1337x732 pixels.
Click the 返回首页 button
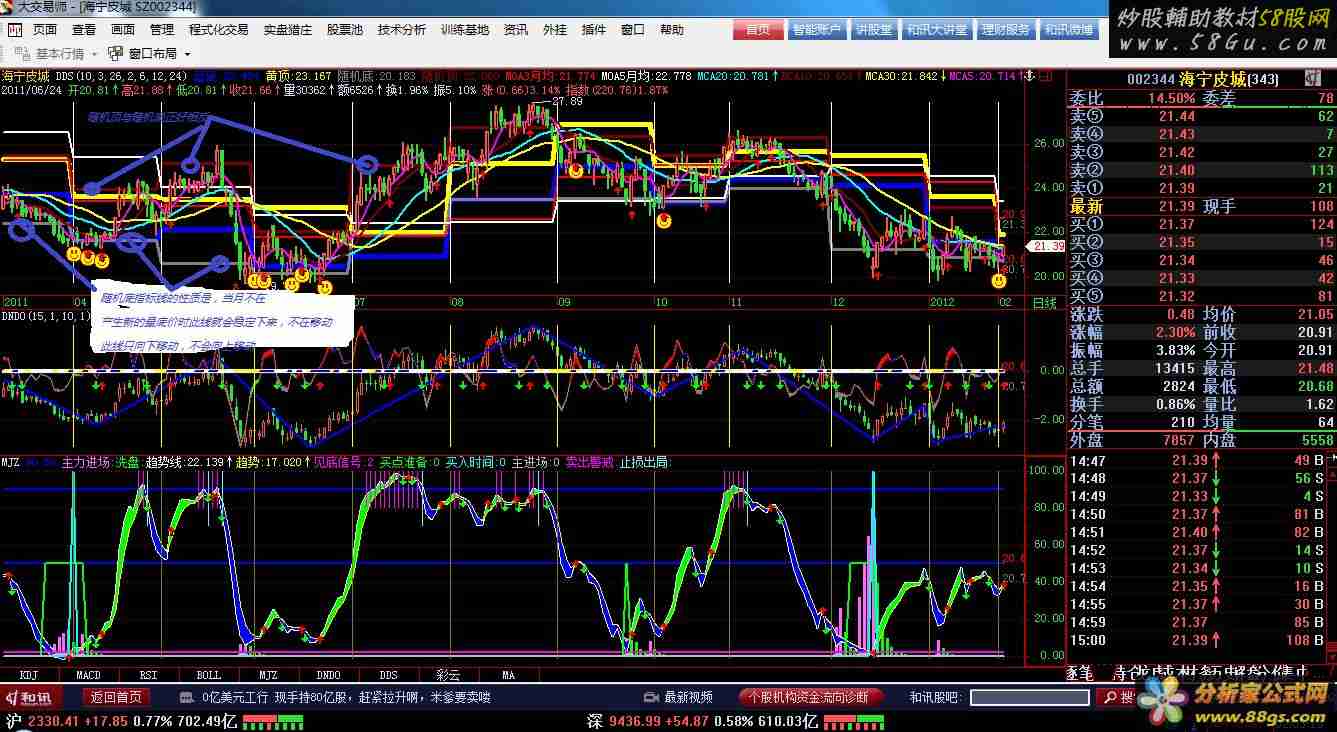pos(116,697)
